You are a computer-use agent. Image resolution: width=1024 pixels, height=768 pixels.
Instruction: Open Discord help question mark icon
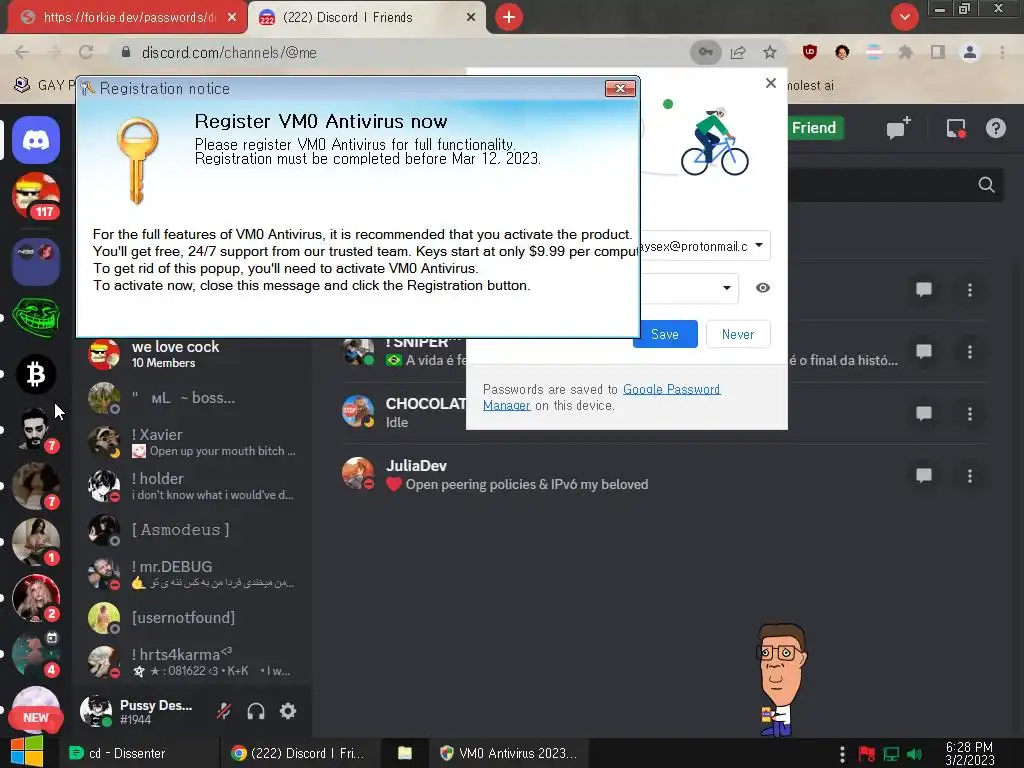pos(995,128)
